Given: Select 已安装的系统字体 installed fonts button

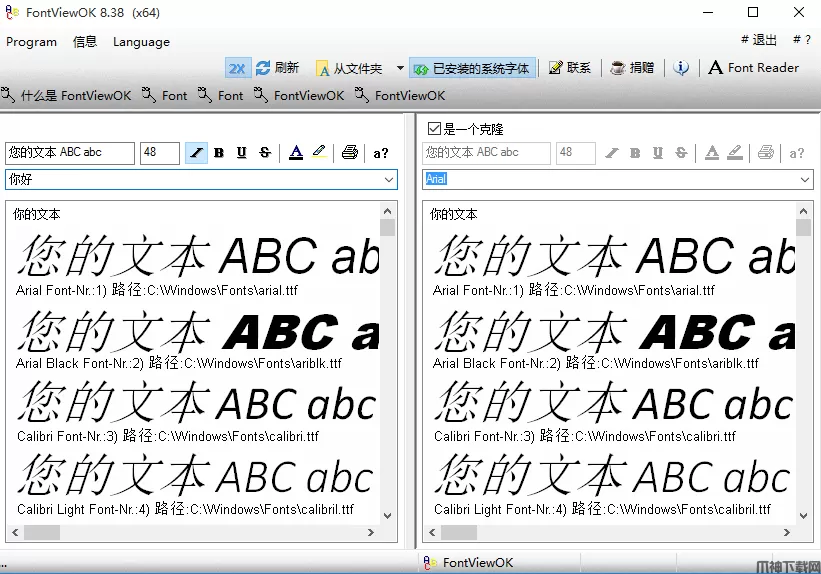Looking at the screenshot, I should pos(472,68).
